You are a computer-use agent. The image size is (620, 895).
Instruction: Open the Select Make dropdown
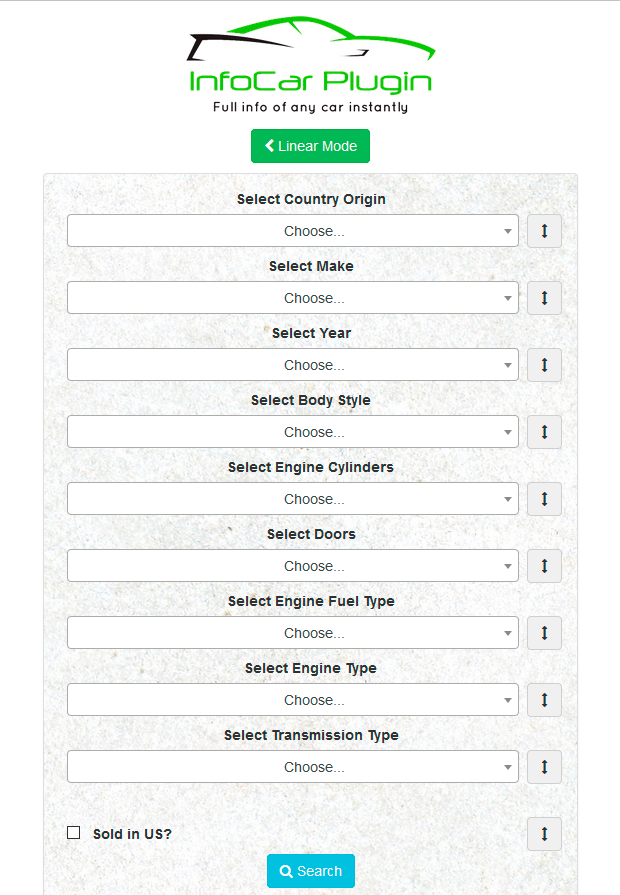[293, 298]
